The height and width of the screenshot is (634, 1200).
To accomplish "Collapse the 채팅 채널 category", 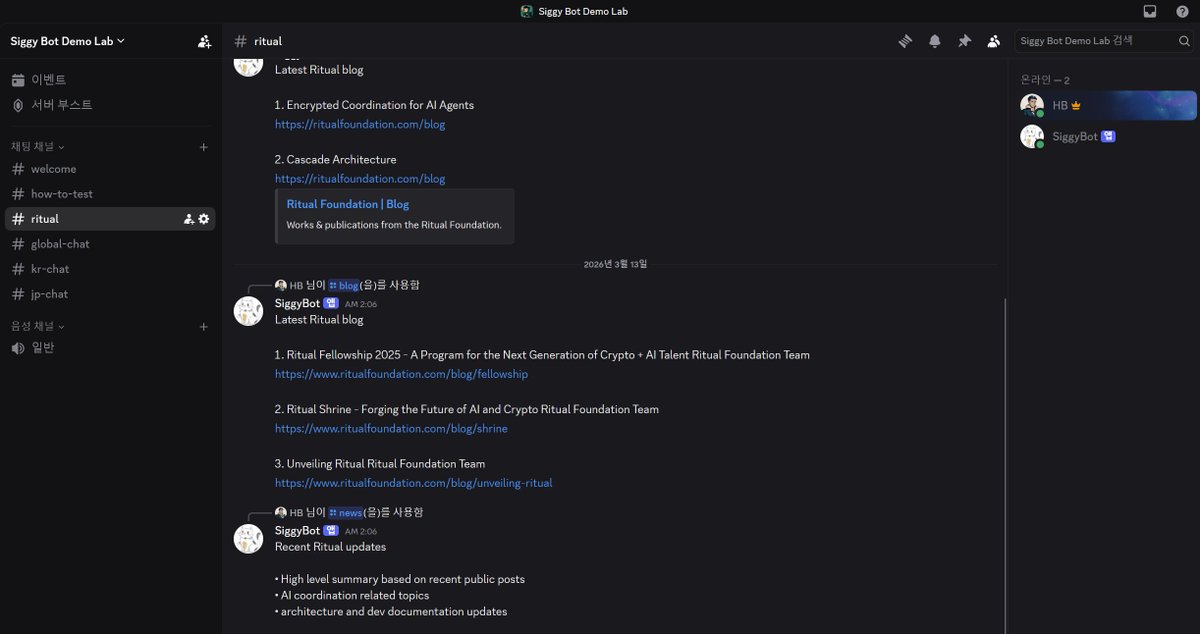I will [x=38, y=147].
